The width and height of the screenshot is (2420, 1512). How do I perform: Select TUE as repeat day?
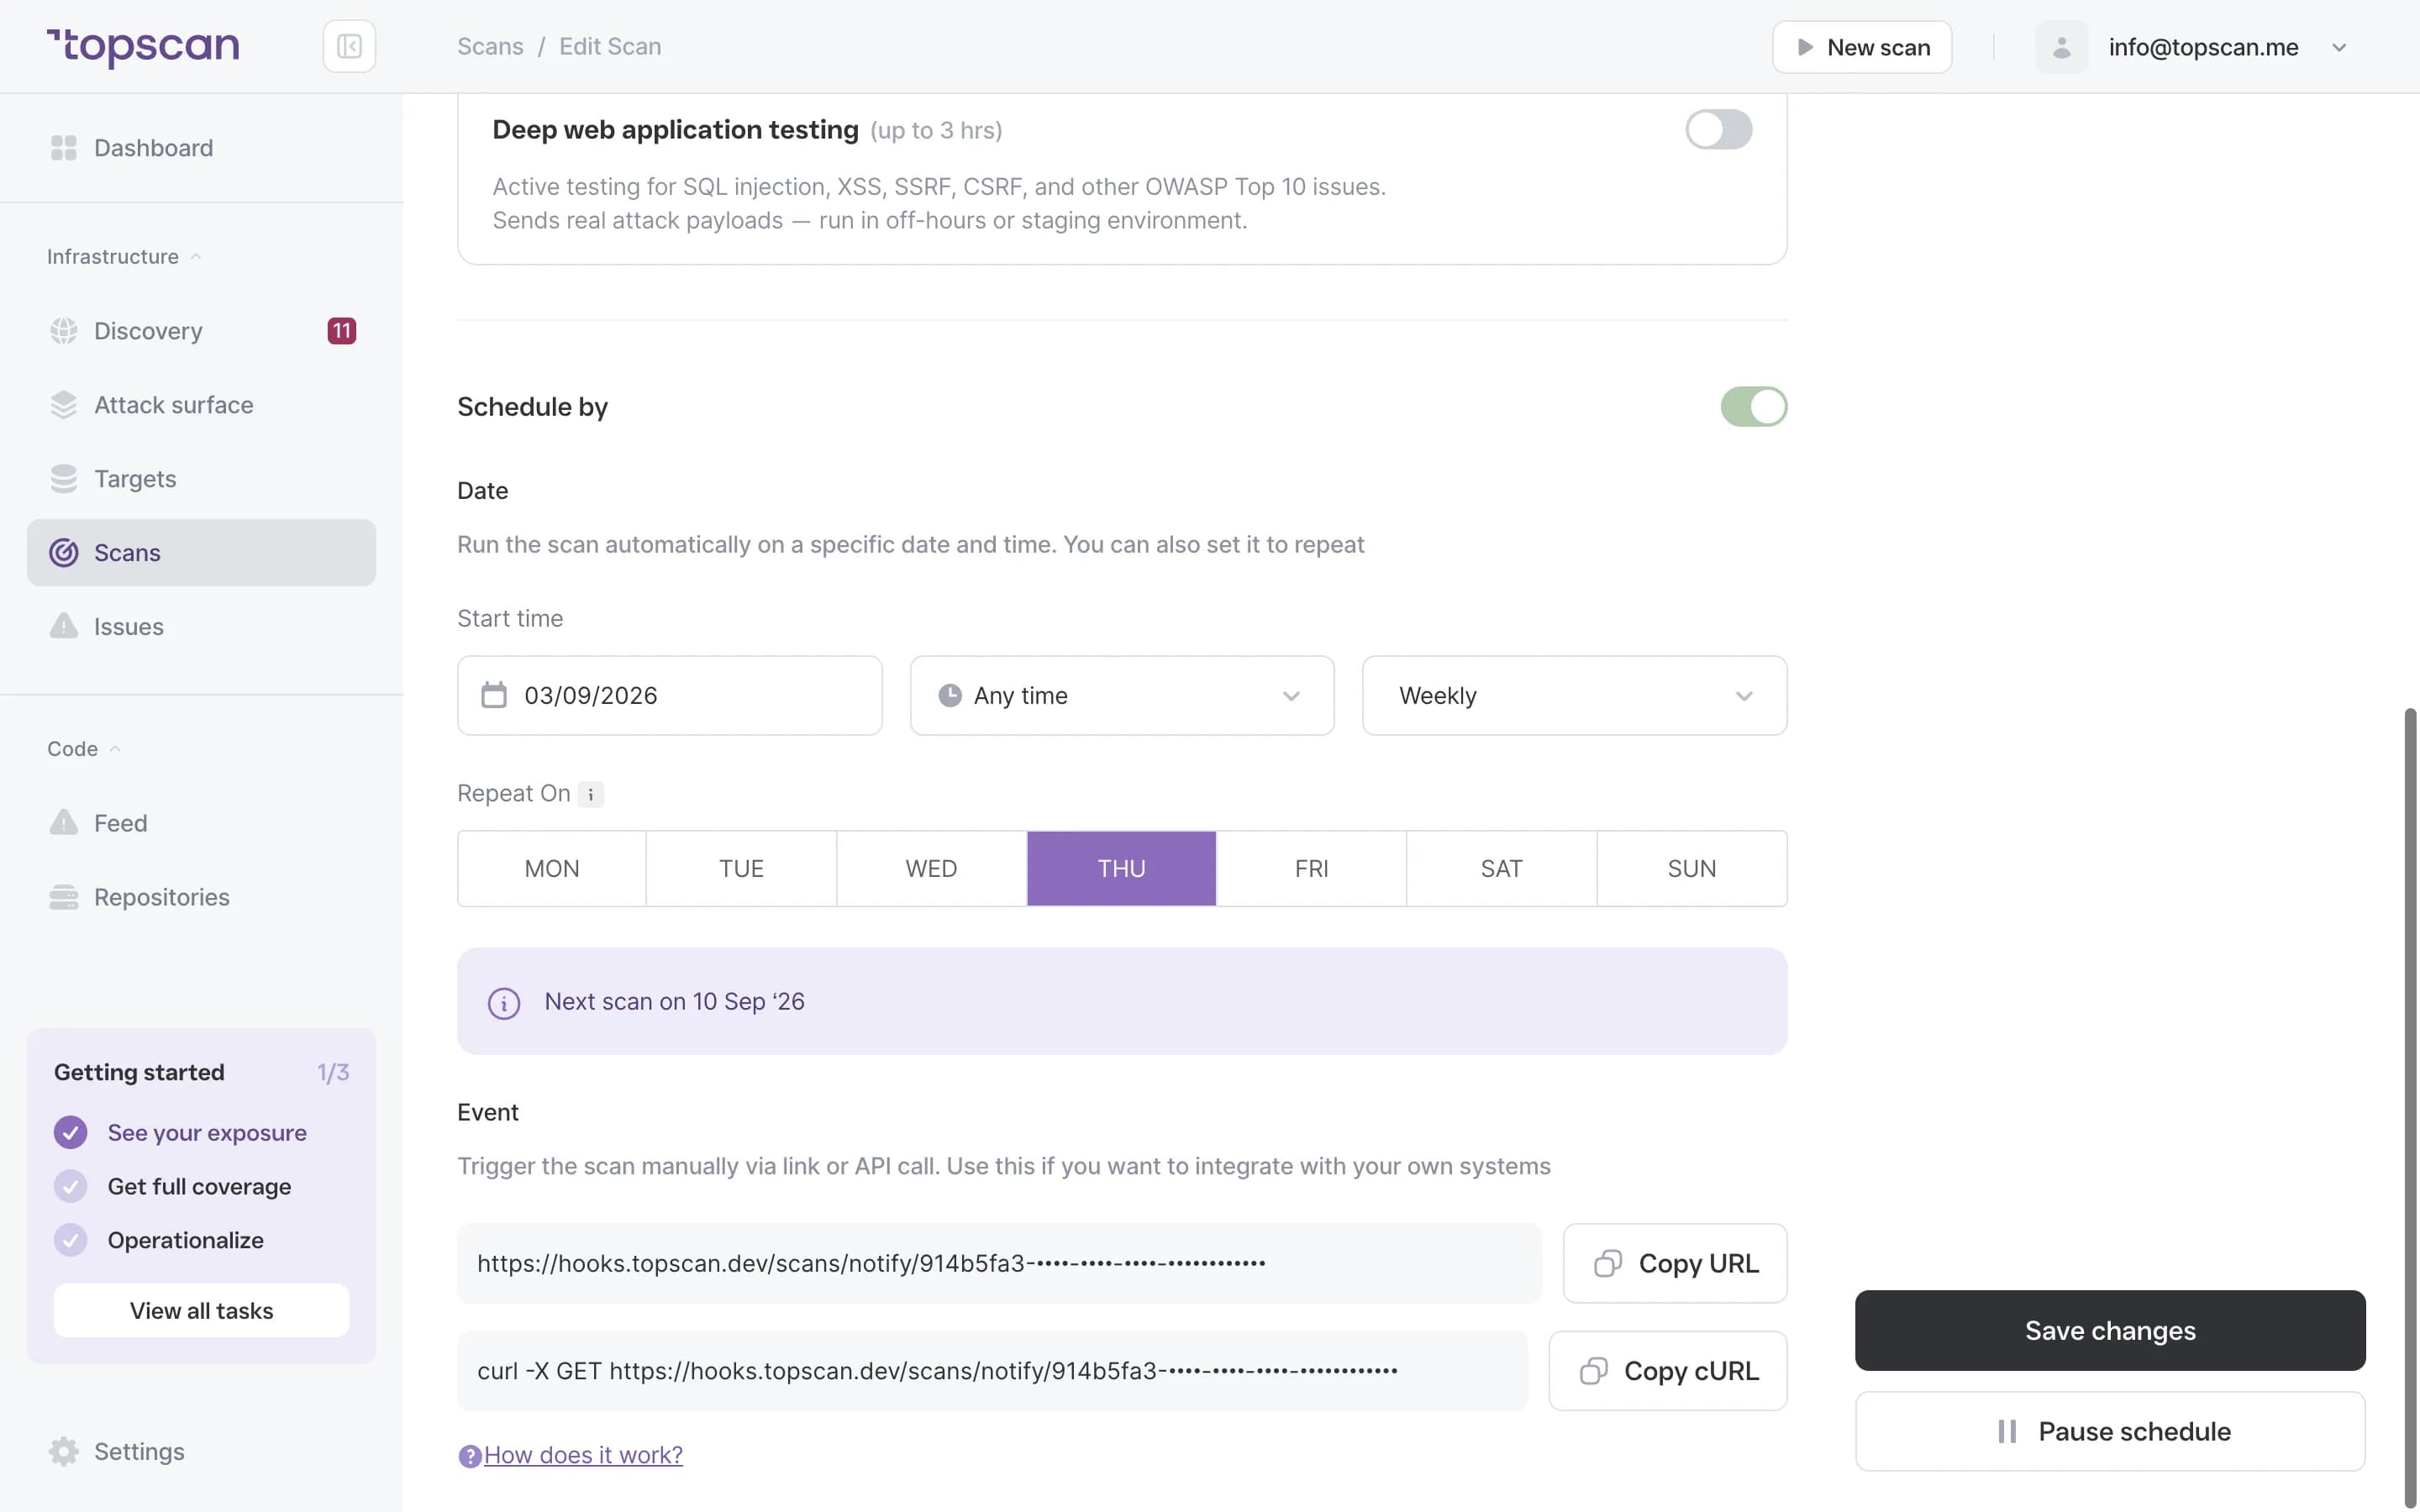click(741, 868)
